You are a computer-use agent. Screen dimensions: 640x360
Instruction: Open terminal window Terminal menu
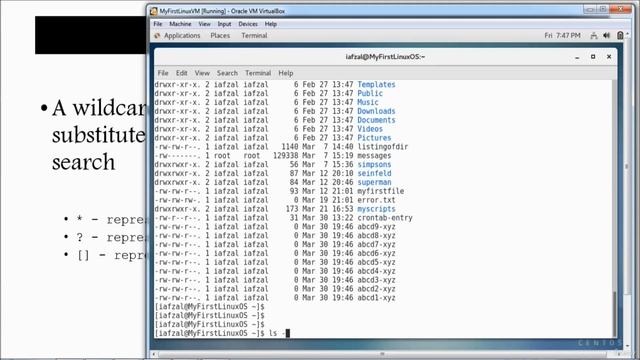tap(258, 73)
